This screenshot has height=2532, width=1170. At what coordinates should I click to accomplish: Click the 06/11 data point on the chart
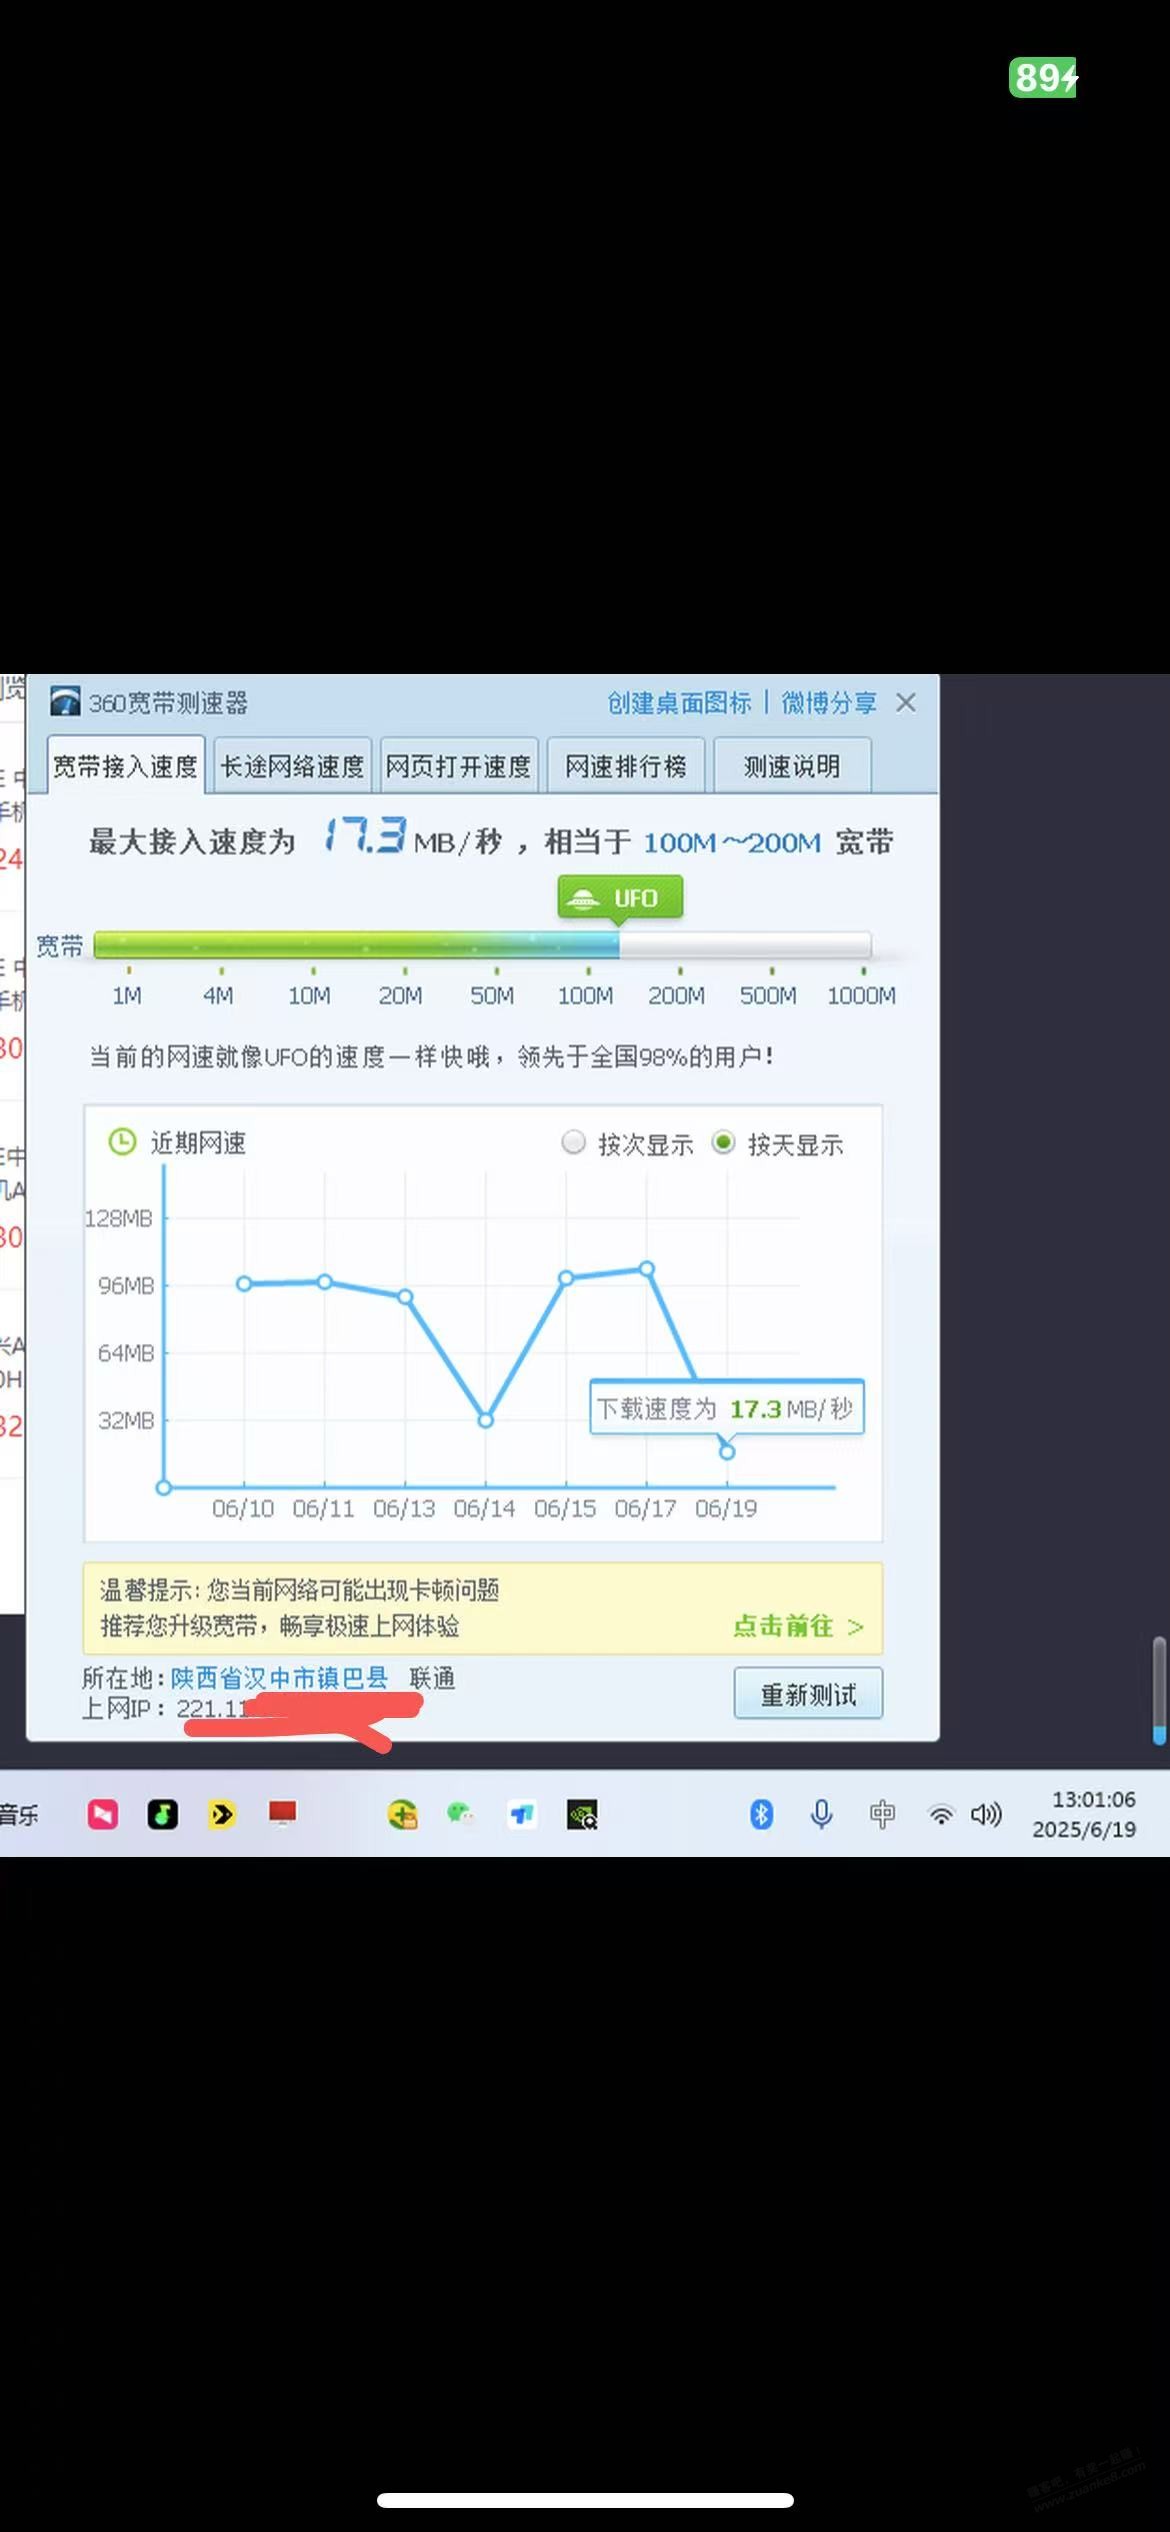click(325, 1281)
